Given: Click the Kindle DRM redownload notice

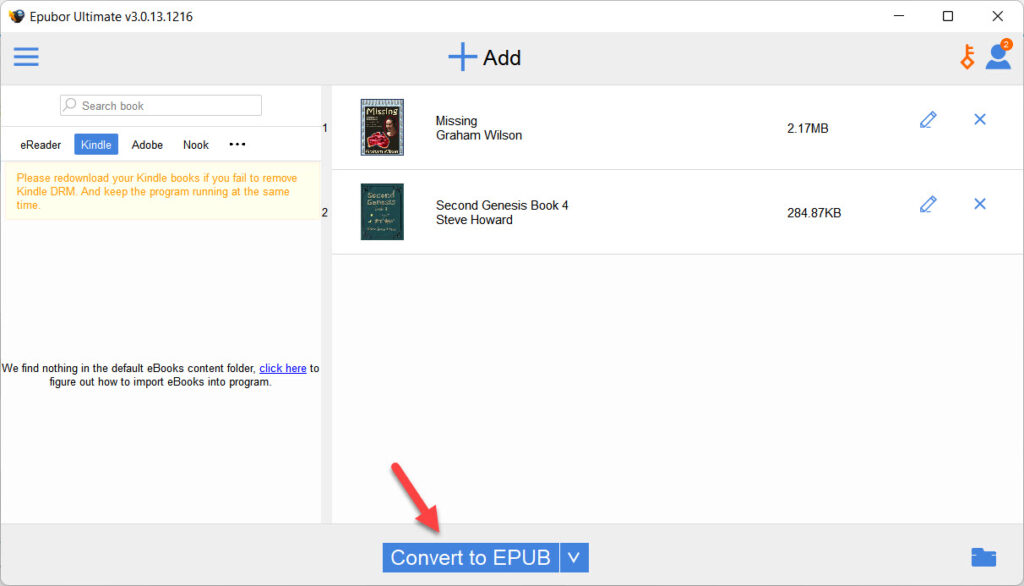Looking at the screenshot, I should (x=162, y=191).
